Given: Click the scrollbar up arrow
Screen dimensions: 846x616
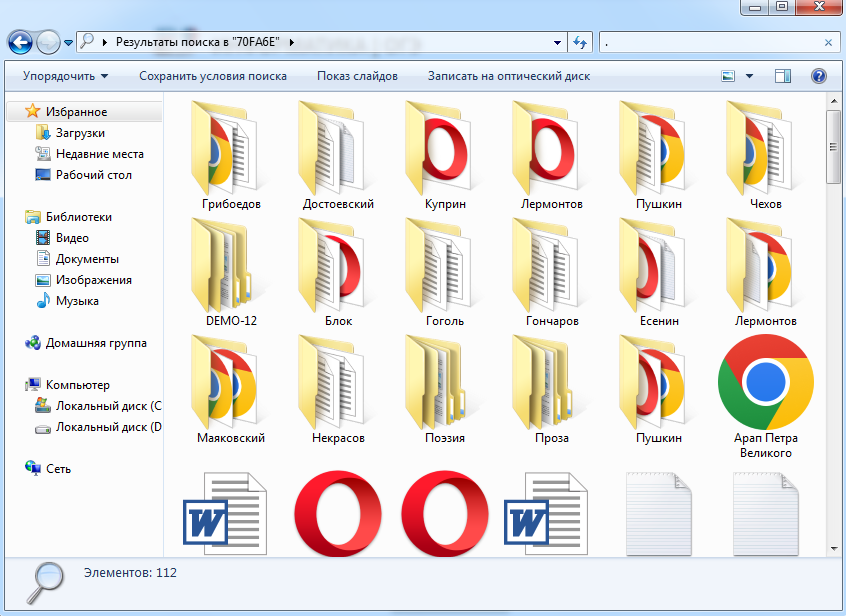Looking at the screenshot, I should pos(834,101).
